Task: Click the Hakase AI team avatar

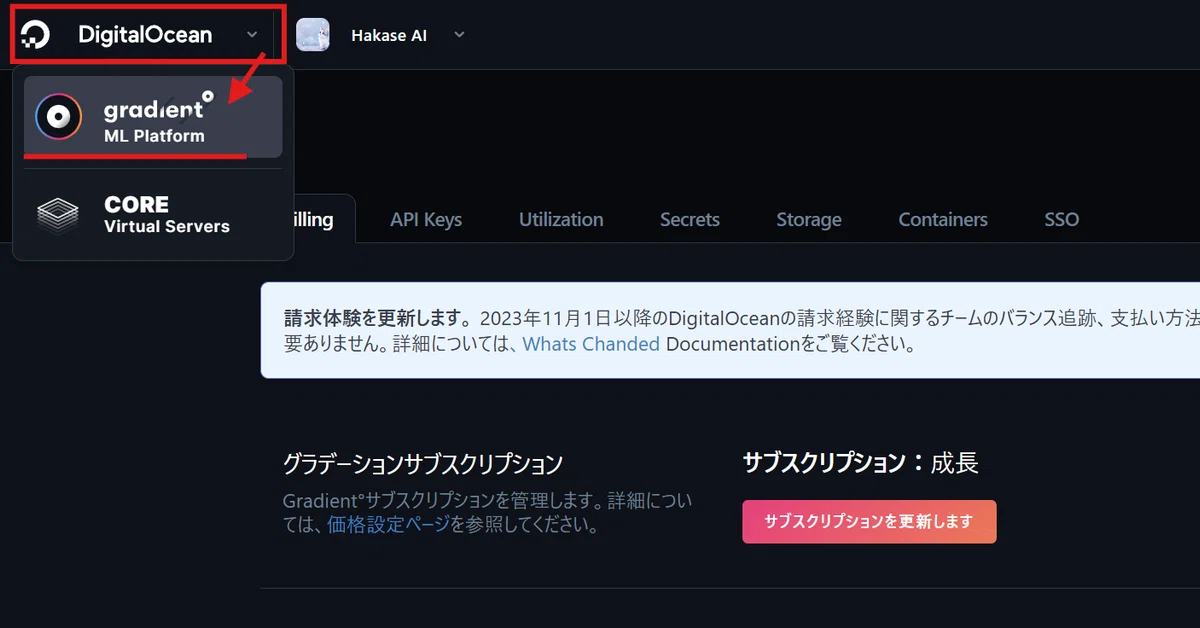Action: 313,35
